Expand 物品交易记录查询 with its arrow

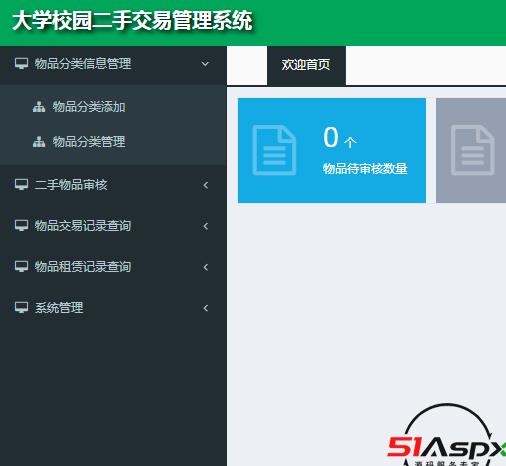[x=206, y=226]
